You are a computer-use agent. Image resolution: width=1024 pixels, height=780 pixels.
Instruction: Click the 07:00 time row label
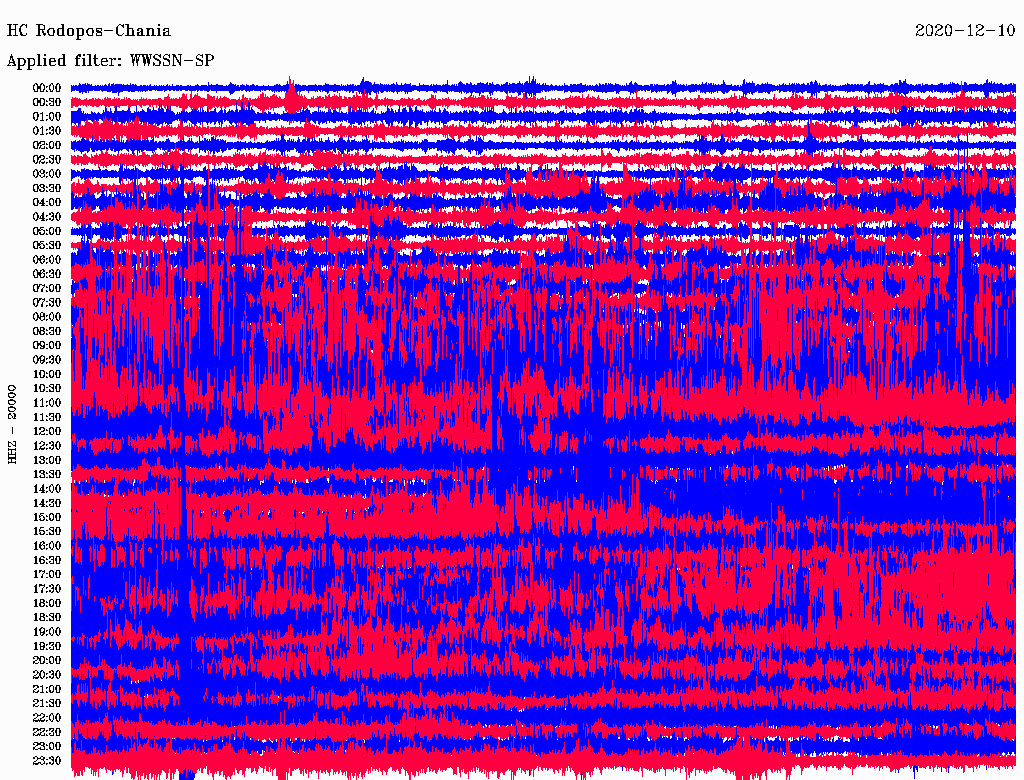coord(47,288)
